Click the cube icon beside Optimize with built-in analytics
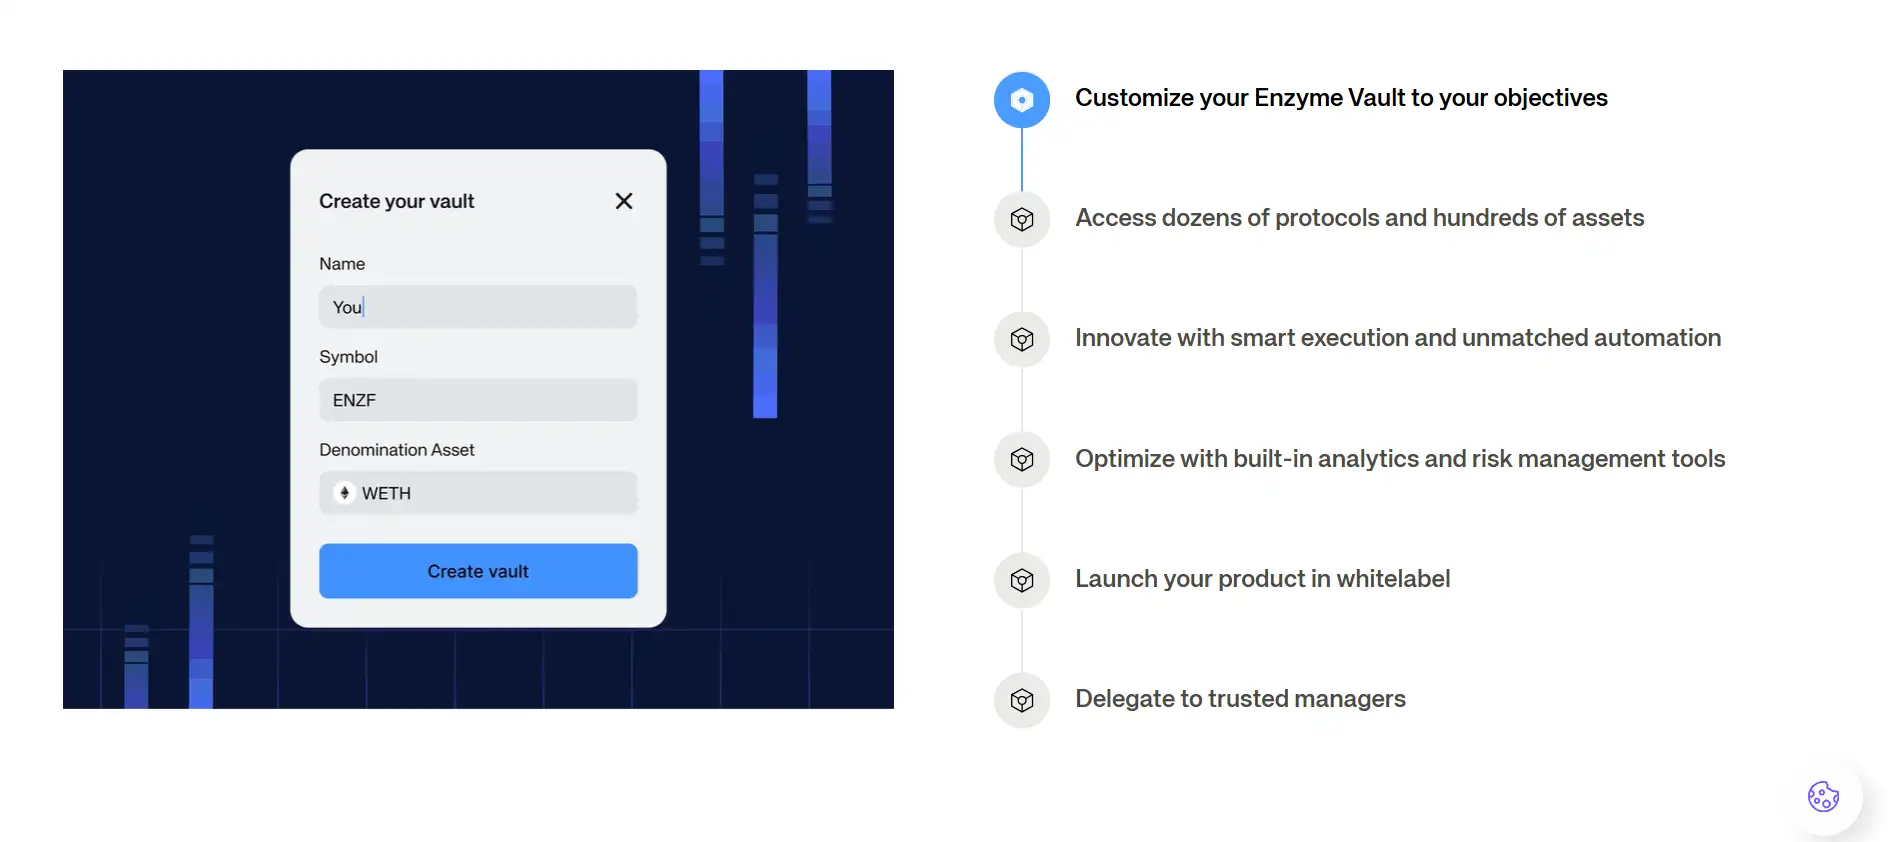 [x=1021, y=460]
